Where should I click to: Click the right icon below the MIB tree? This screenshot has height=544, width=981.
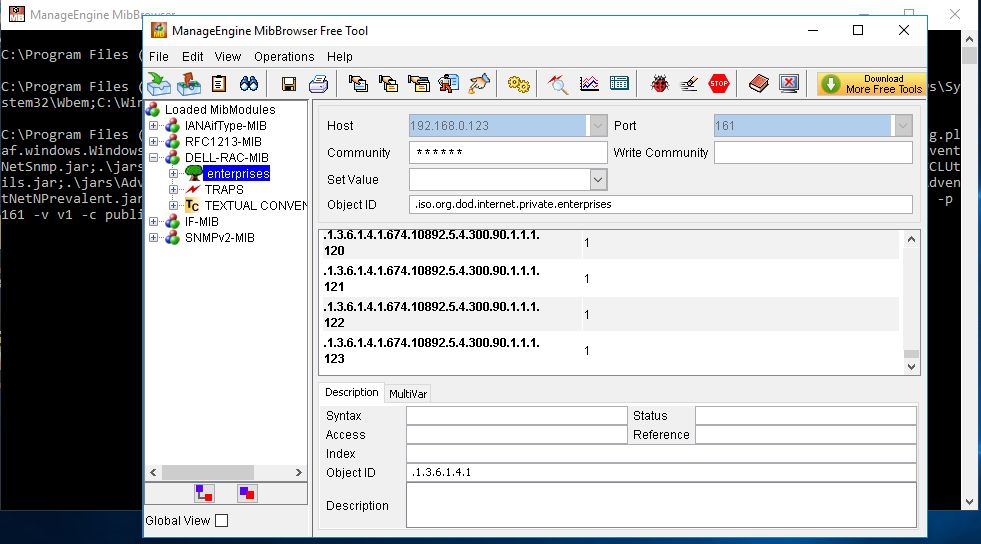pyautogui.click(x=247, y=493)
